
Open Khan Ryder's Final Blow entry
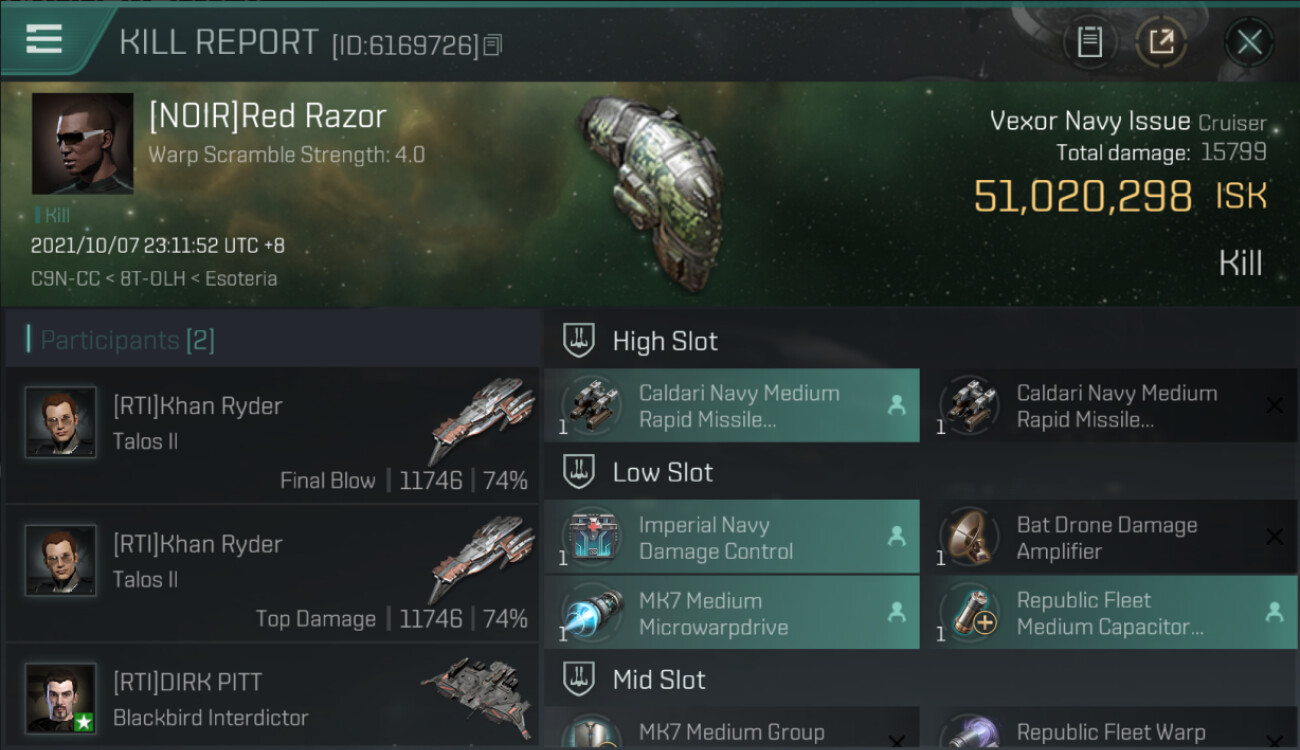pos(272,438)
